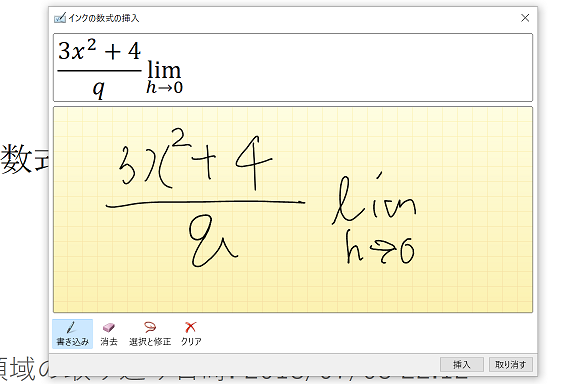This screenshot has height=384, width=576.
Task: Click the ink equation title bar icon
Action: (60, 18)
